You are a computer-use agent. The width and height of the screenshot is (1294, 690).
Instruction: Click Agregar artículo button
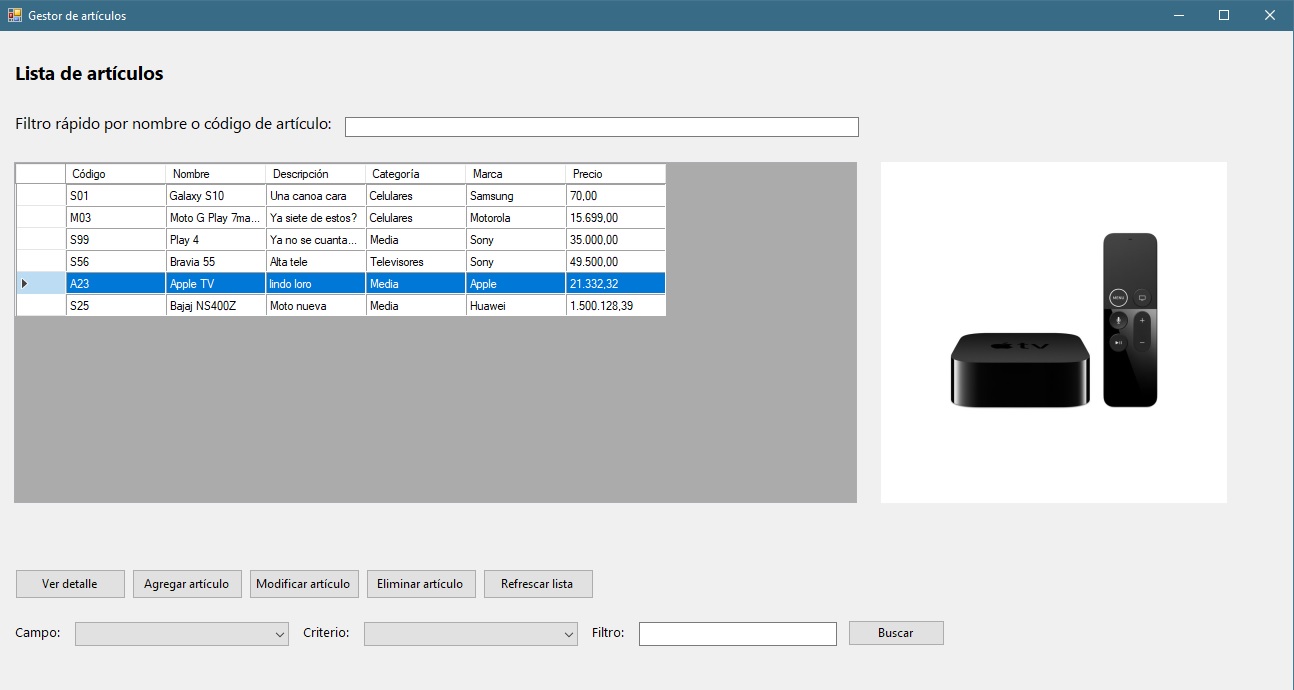point(187,584)
